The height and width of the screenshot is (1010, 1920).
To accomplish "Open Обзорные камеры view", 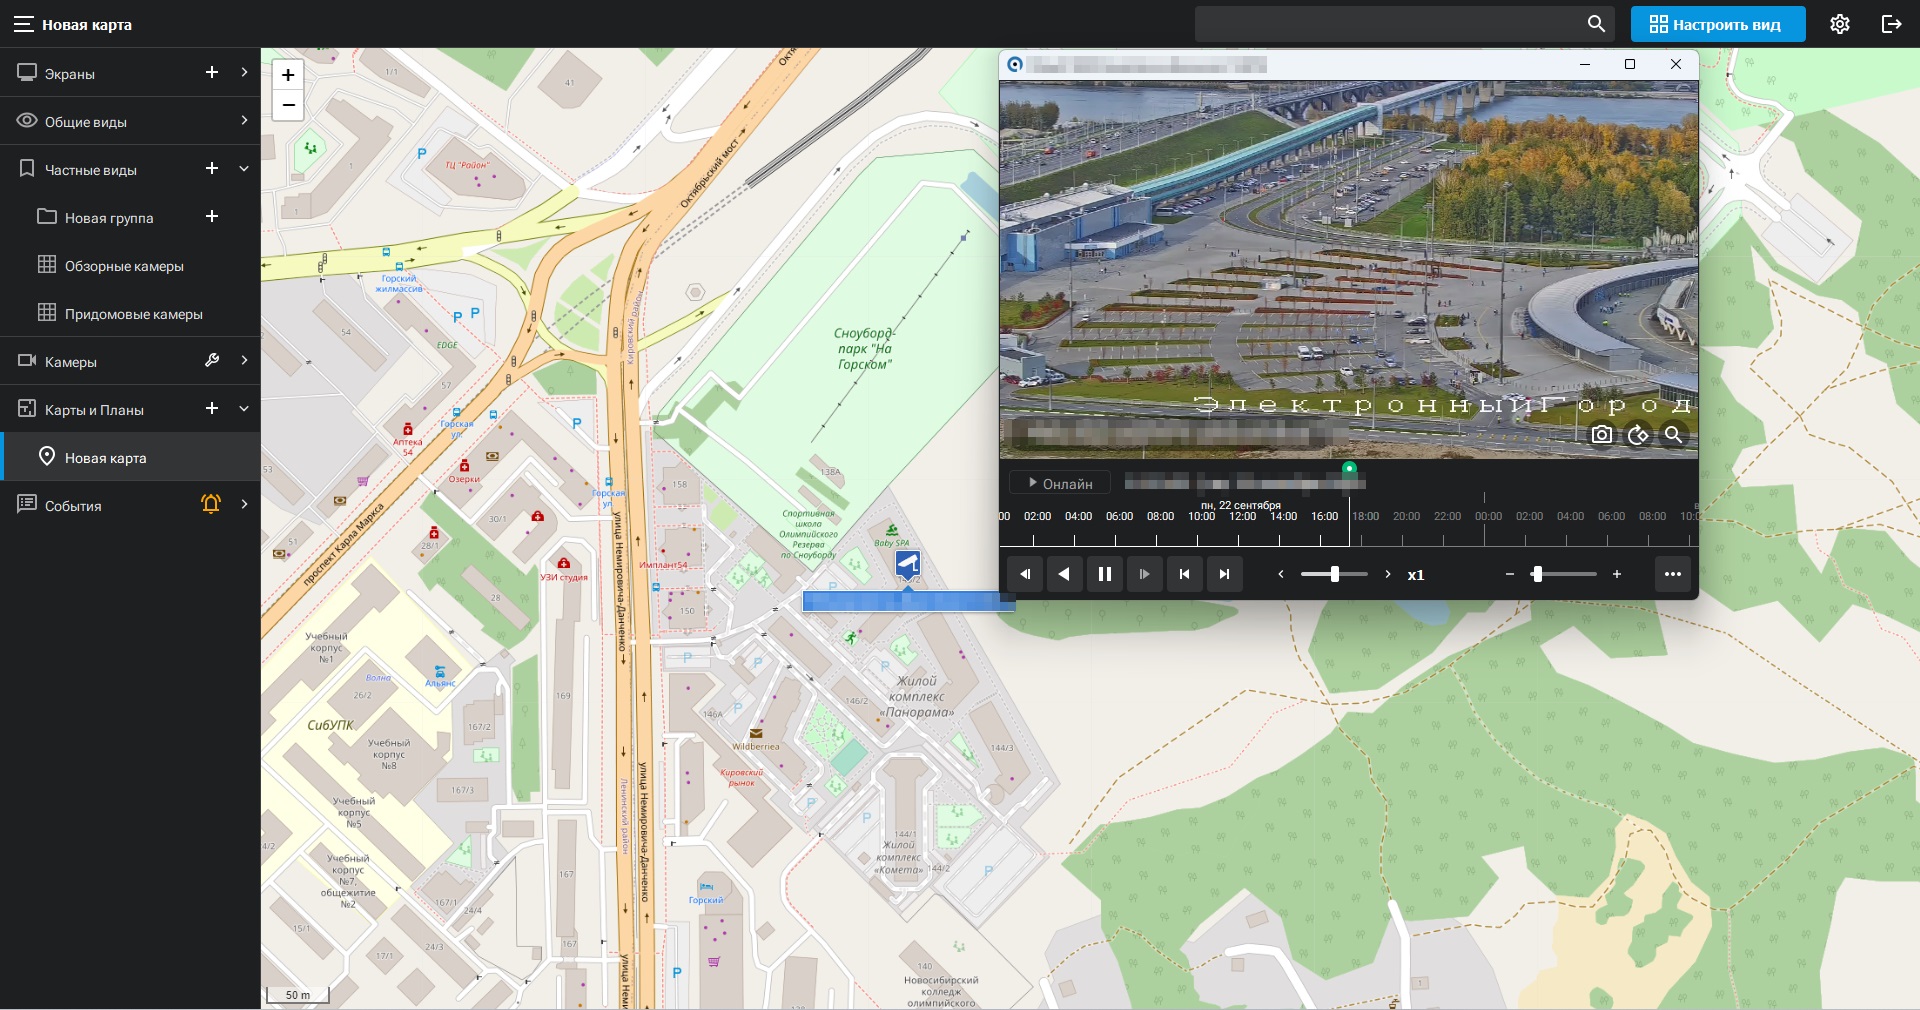I will pos(124,266).
